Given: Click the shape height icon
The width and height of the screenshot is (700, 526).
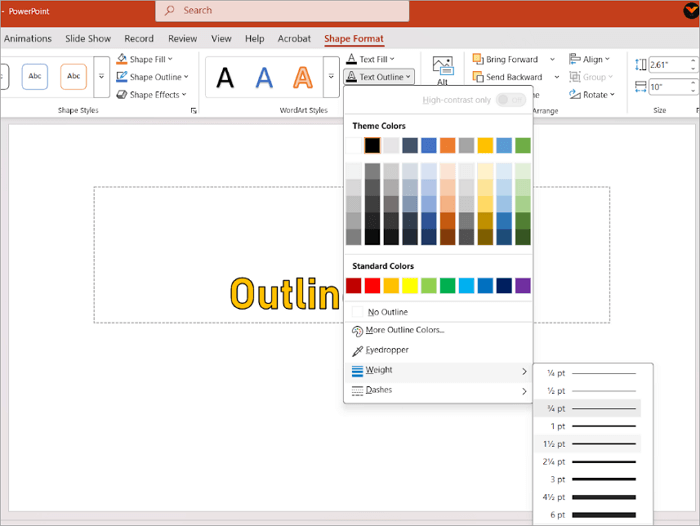Looking at the screenshot, I should [x=641, y=65].
